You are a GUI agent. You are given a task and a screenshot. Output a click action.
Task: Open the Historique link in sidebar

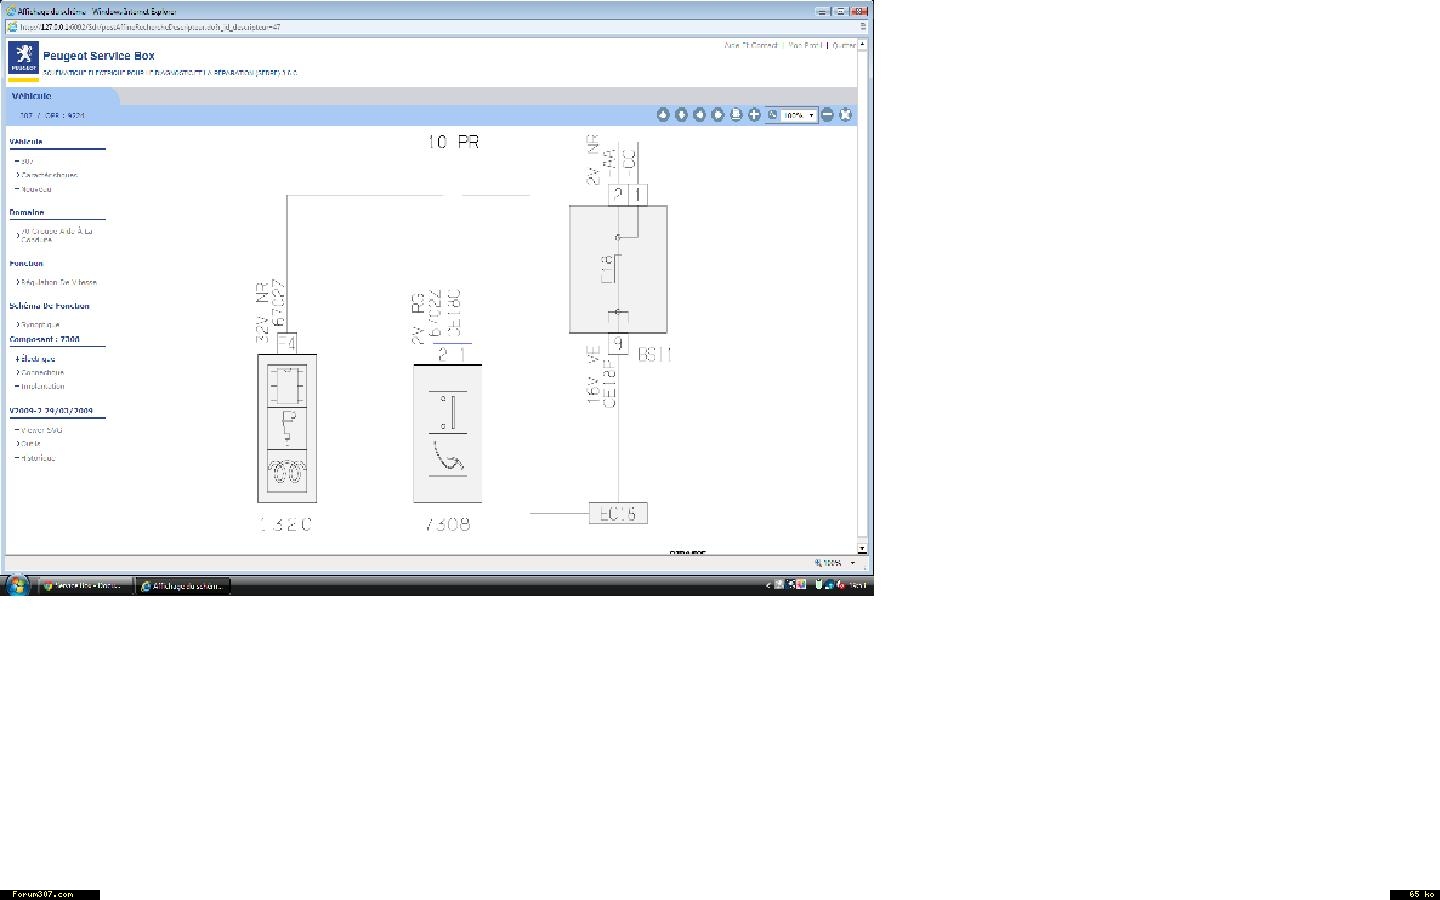pyautogui.click(x=38, y=458)
